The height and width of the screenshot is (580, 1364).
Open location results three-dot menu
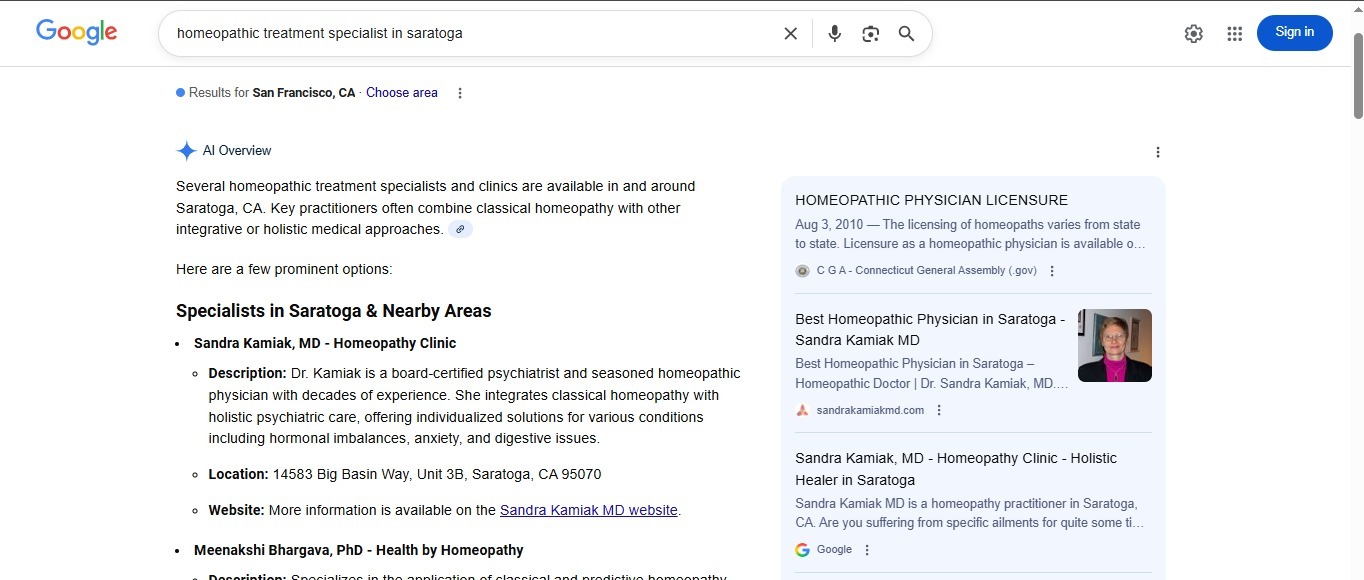pos(460,93)
